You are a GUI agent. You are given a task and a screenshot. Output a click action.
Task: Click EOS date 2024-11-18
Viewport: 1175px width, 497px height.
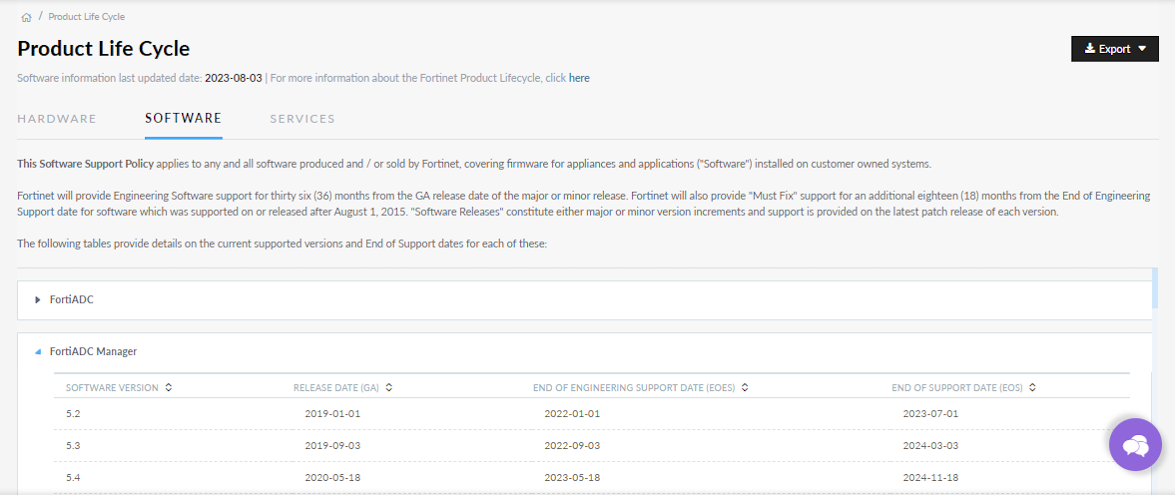(x=931, y=478)
